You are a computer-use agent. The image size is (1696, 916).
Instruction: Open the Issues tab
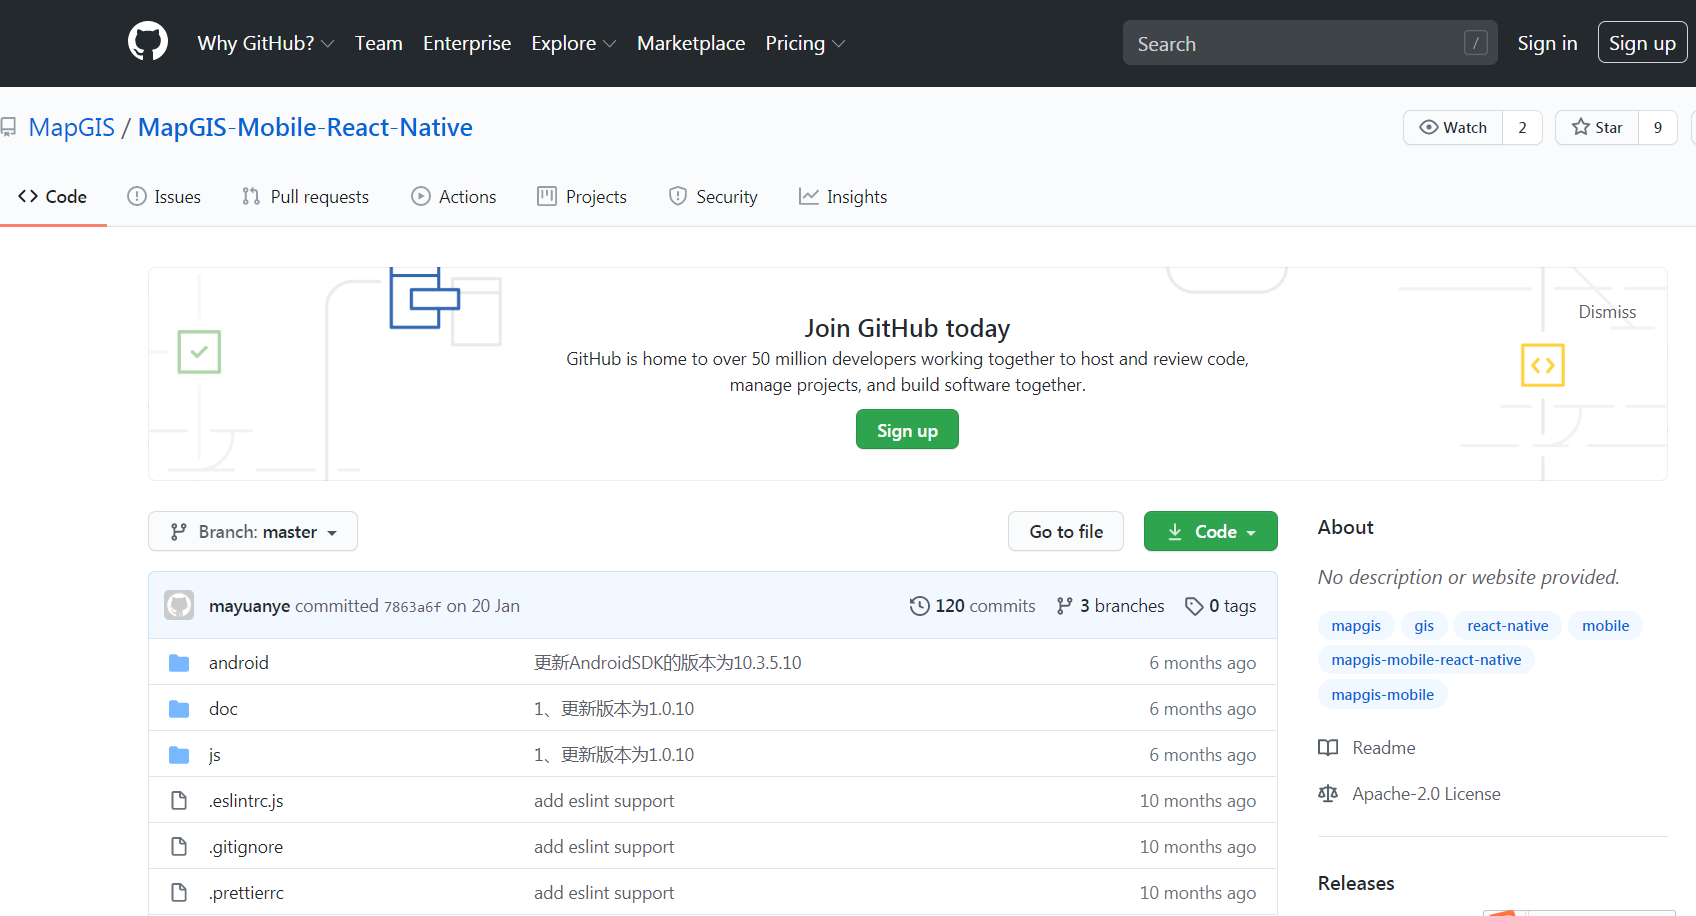click(x=164, y=197)
